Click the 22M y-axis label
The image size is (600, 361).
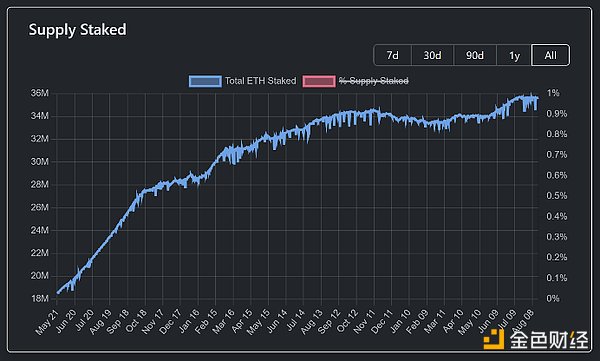point(39,253)
